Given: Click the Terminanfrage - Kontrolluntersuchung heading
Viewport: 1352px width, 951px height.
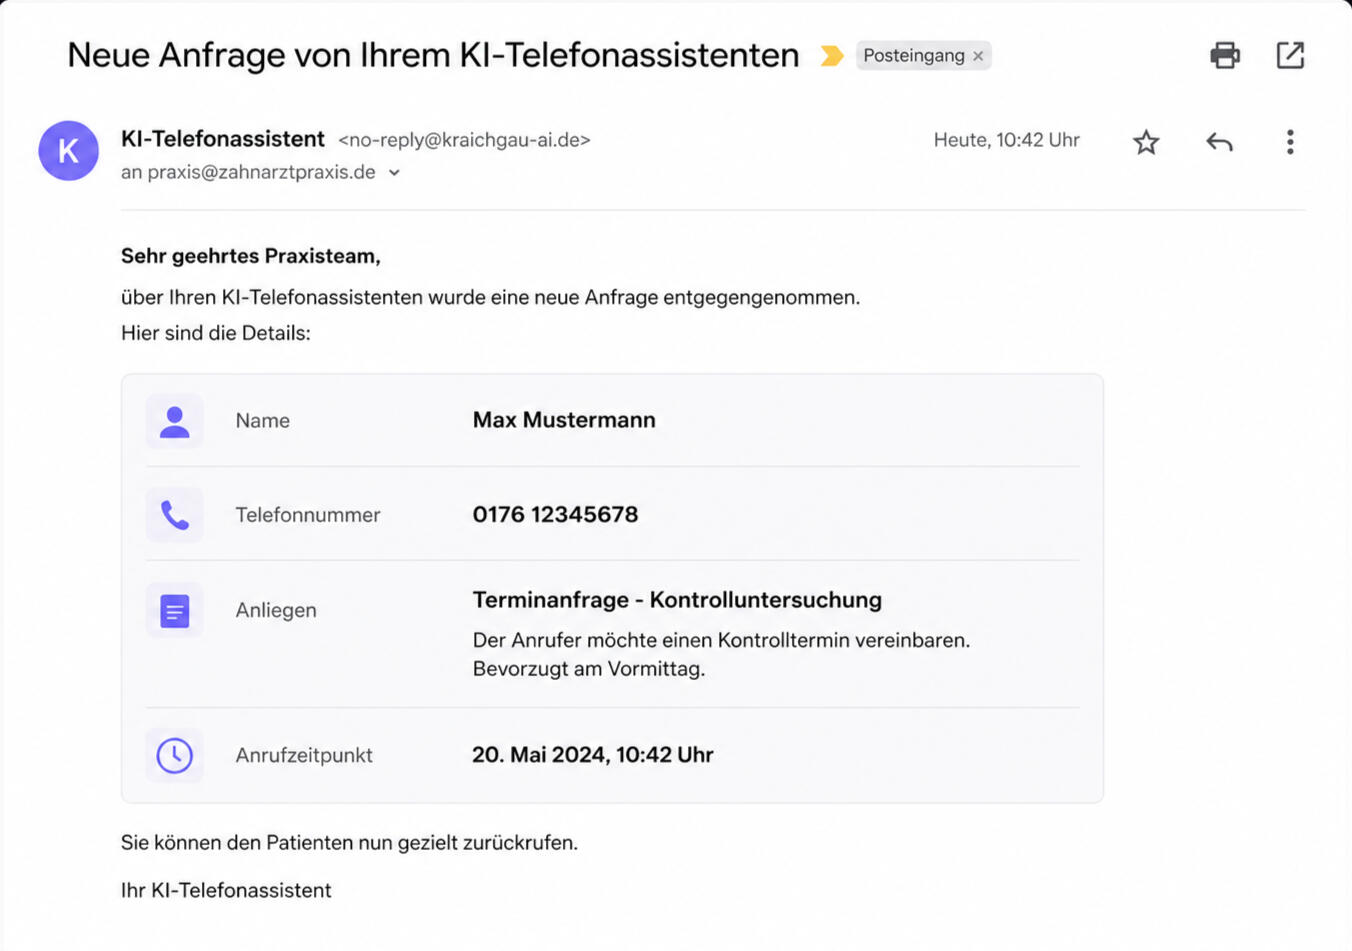Looking at the screenshot, I should click(677, 600).
